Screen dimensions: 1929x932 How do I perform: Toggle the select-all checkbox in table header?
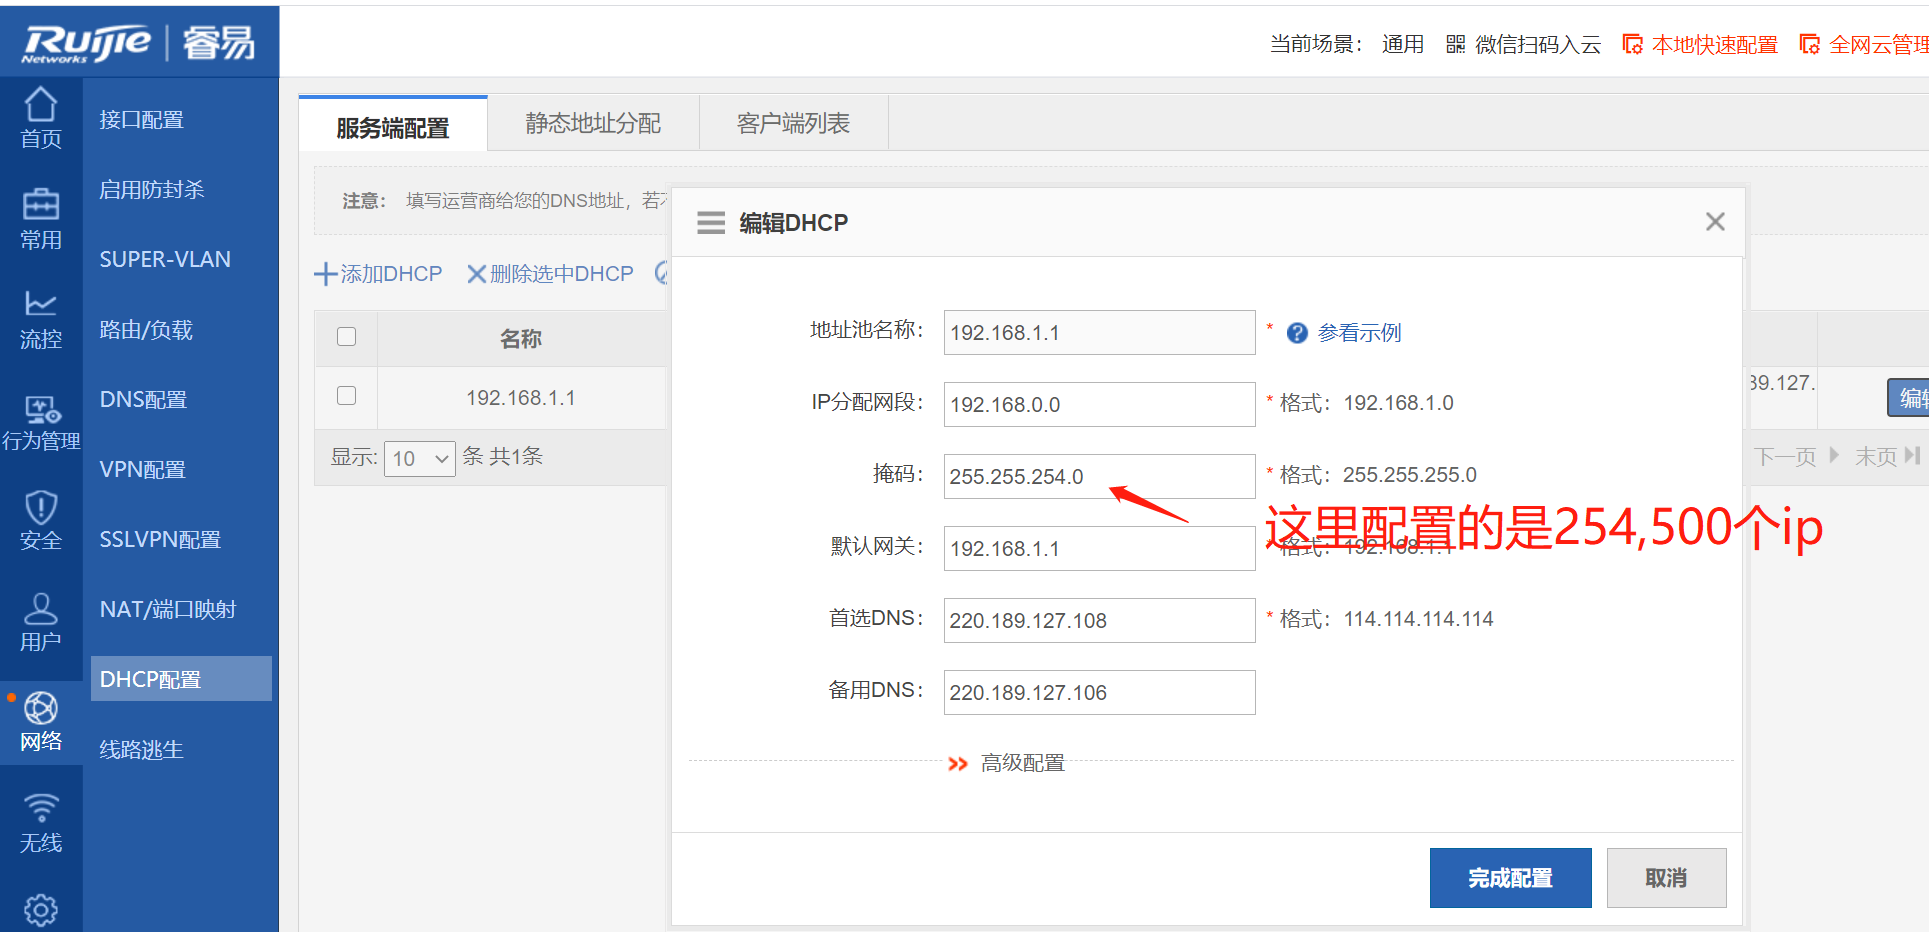tap(347, 337)
